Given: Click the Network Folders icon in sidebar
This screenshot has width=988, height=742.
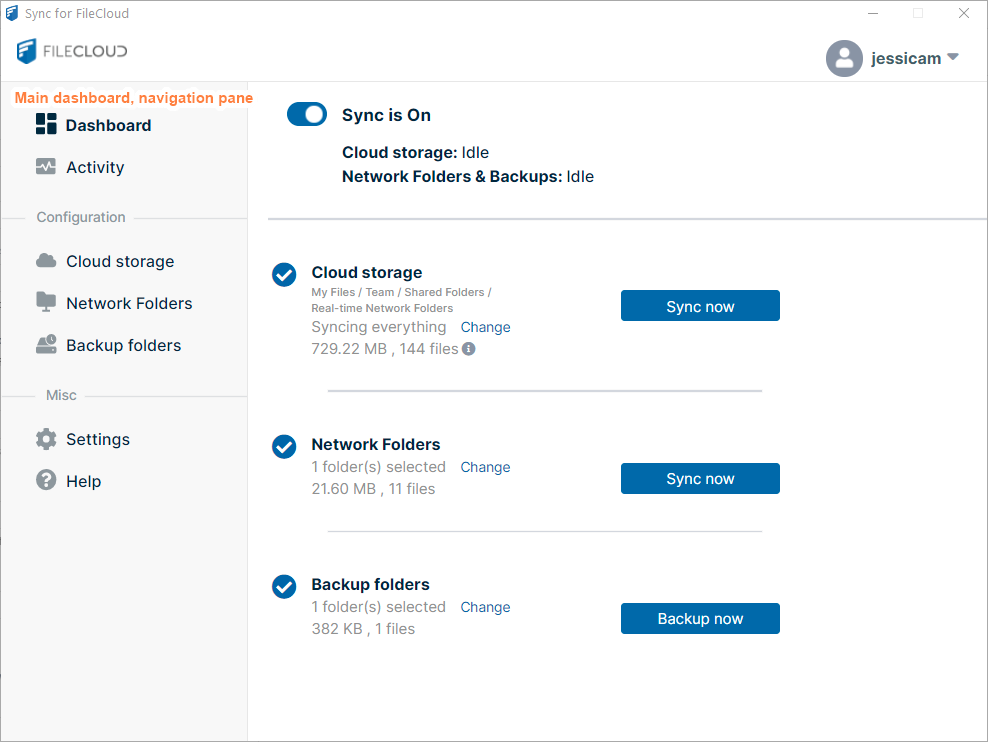Looking at the screenshot, I should click(46, 302).
